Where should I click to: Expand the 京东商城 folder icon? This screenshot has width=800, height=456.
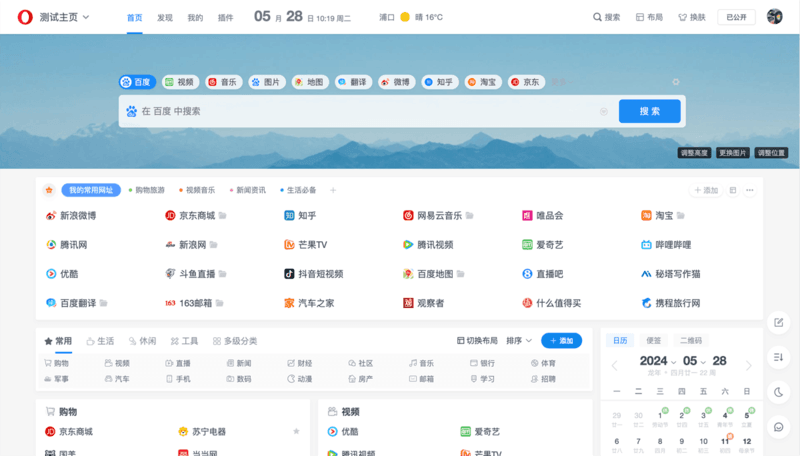tap(222, 216)
